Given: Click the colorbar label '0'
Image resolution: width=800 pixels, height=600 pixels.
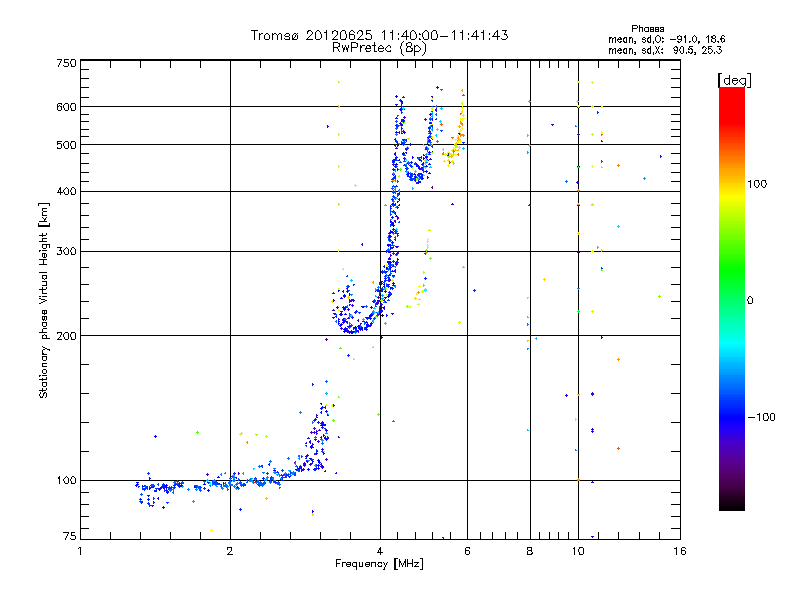Looking at the screenshot, I should tap(750, 300).
